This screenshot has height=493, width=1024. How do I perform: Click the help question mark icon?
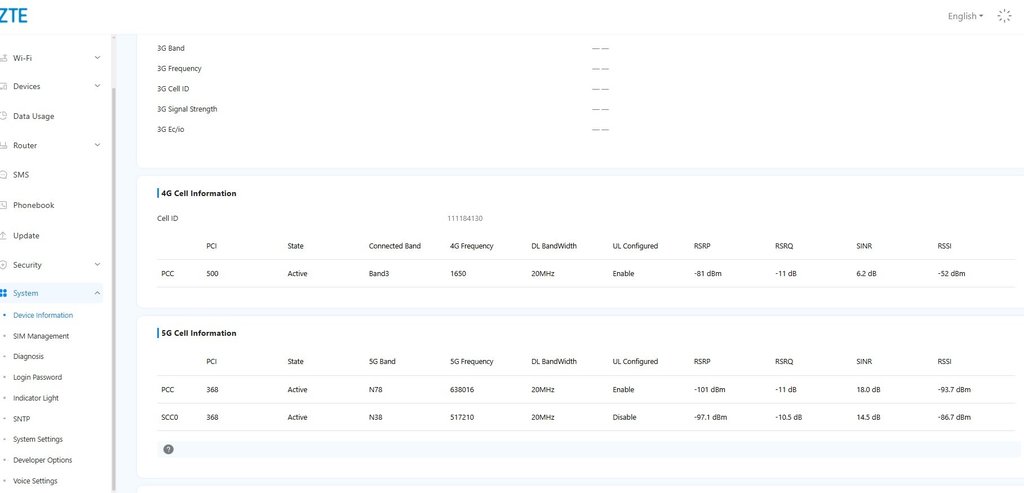click(x=168, y=449)
